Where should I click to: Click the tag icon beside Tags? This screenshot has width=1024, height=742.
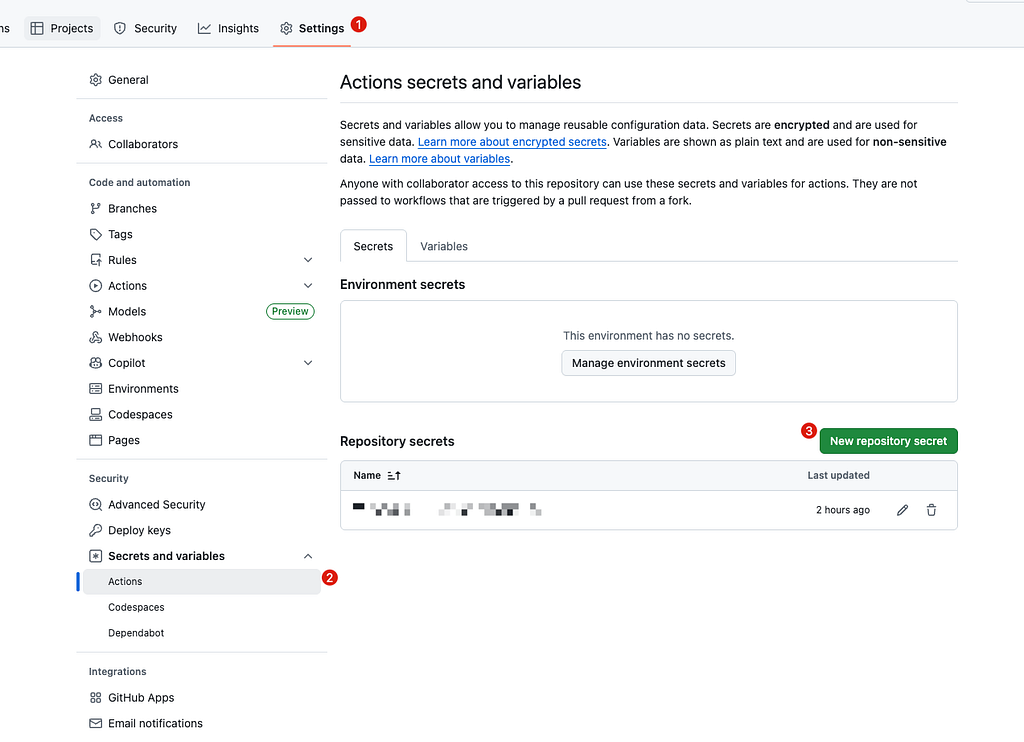click(x=95, y=234)
